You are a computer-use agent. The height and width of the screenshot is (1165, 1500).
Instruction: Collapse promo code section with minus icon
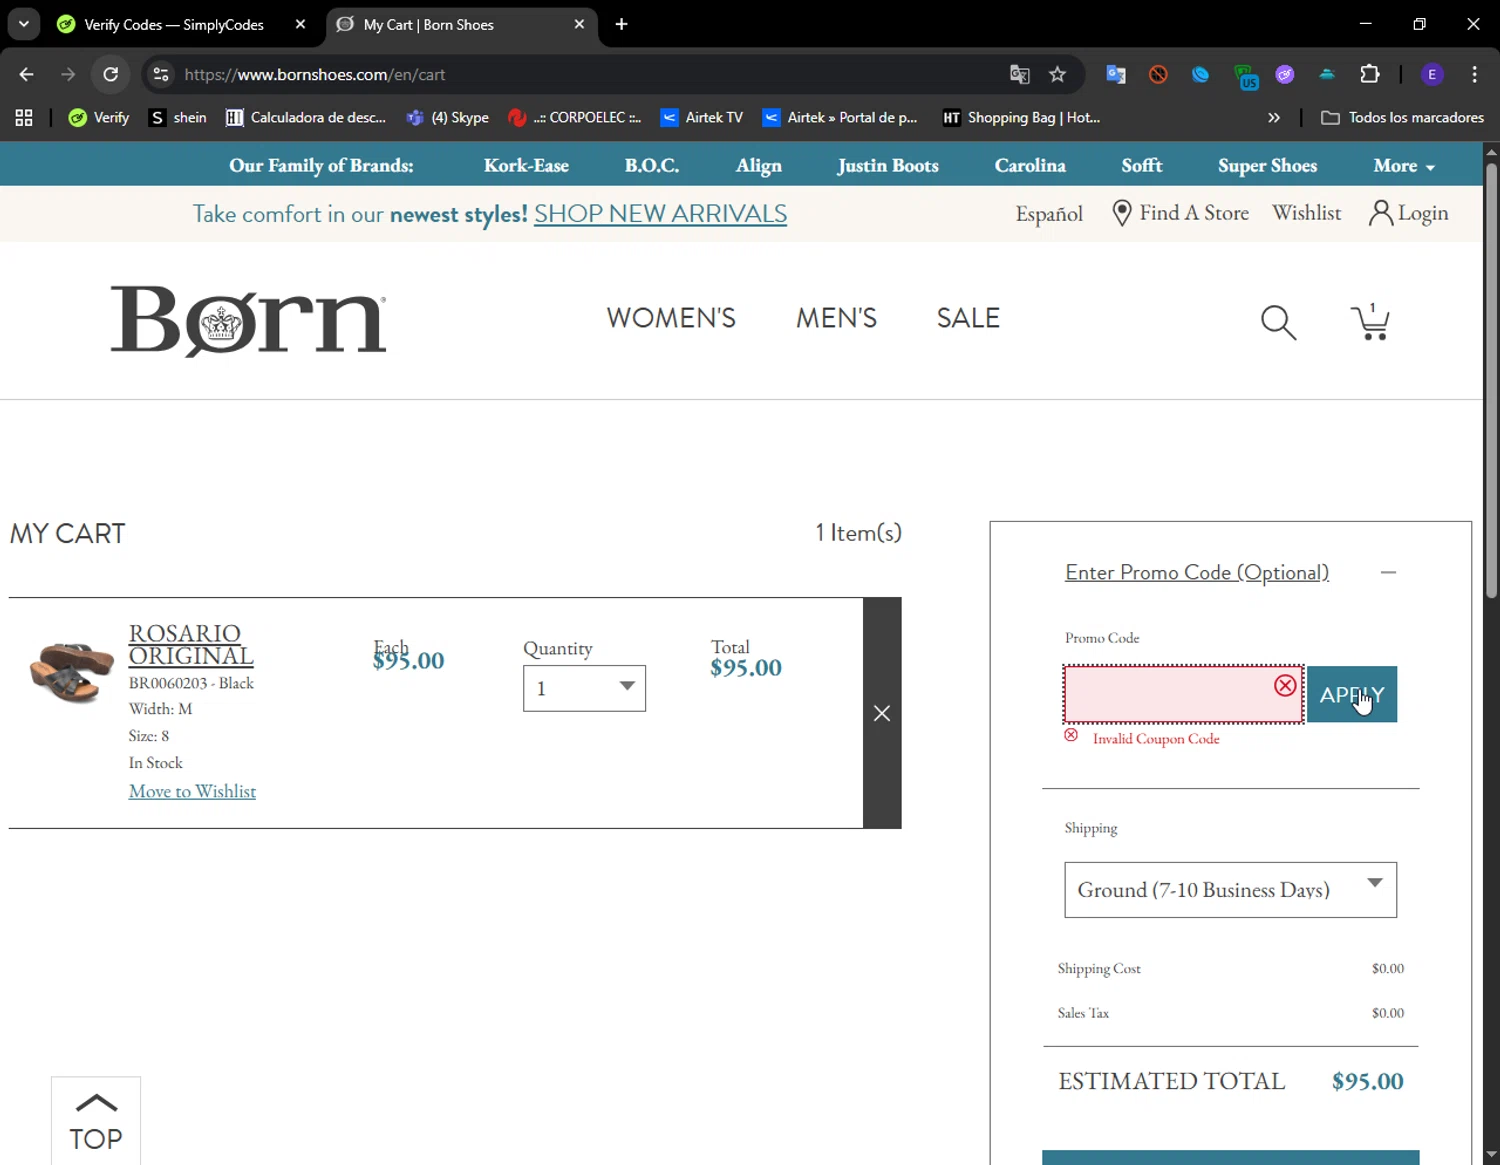(x=1388, y=572)
